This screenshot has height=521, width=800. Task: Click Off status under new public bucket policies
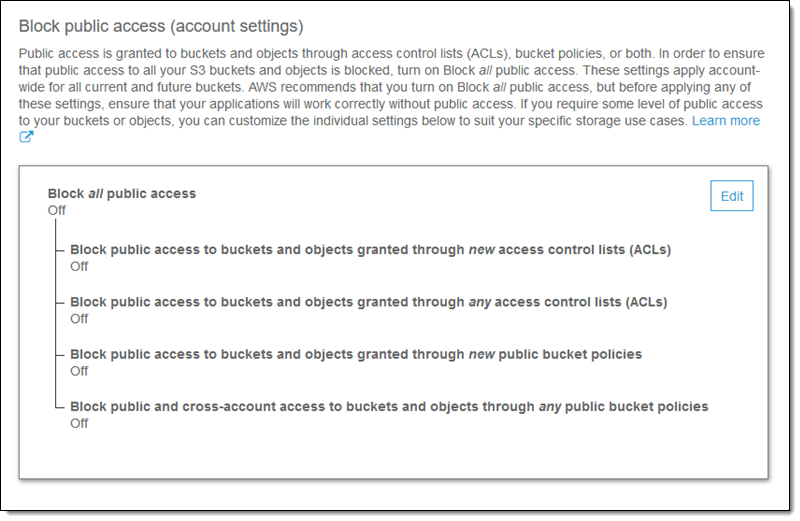tap(79, 371)
